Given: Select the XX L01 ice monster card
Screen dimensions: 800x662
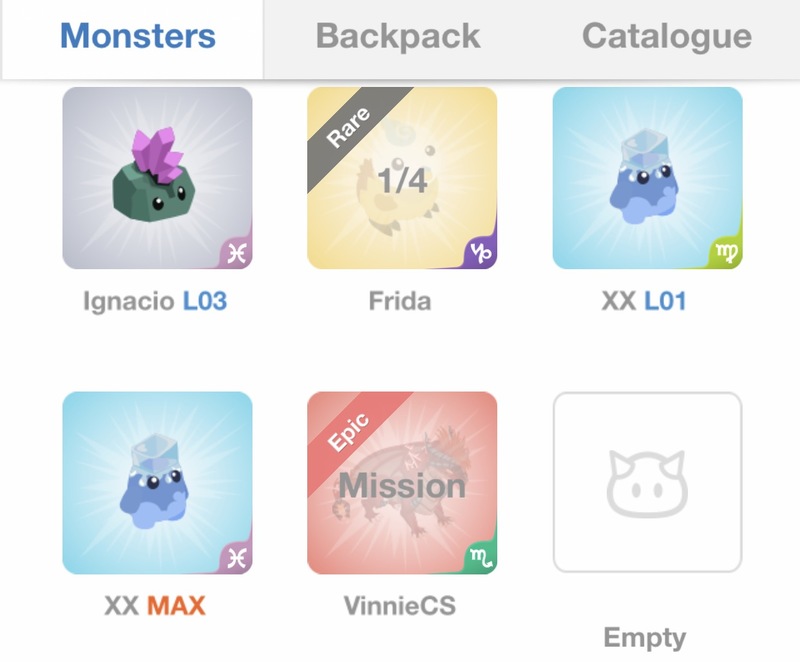Looking at the screenshot, I should click(x=647, y=177).
